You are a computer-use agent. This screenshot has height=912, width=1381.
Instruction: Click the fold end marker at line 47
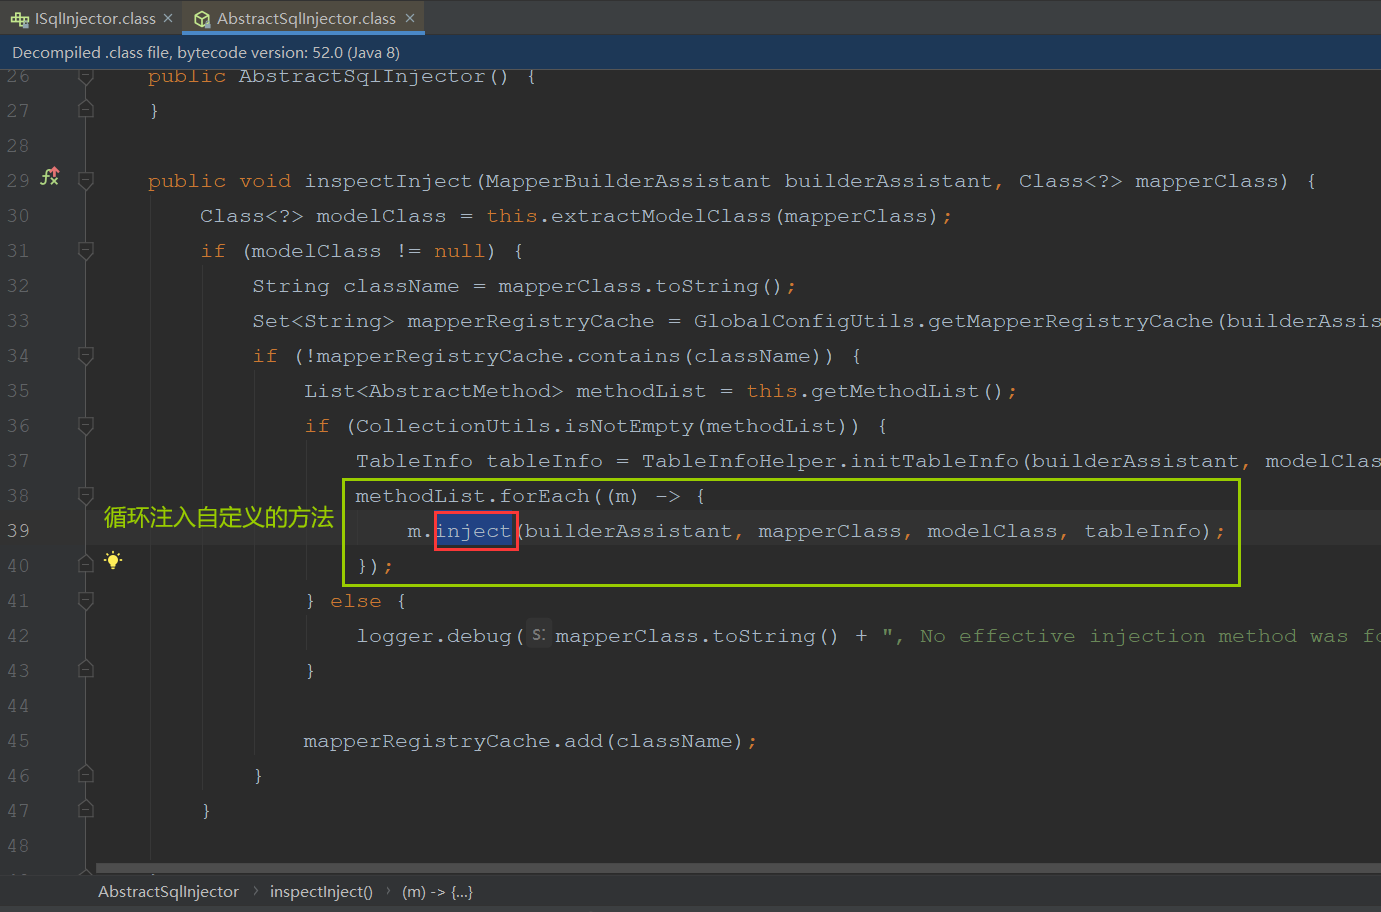point(86,810)
